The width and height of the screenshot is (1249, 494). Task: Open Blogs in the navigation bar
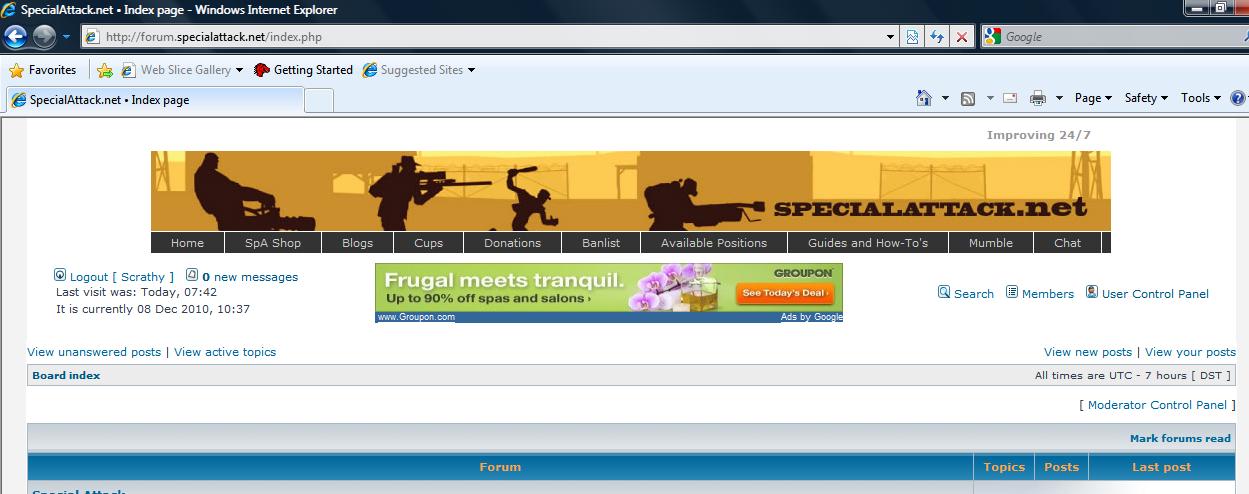[357, 243]
